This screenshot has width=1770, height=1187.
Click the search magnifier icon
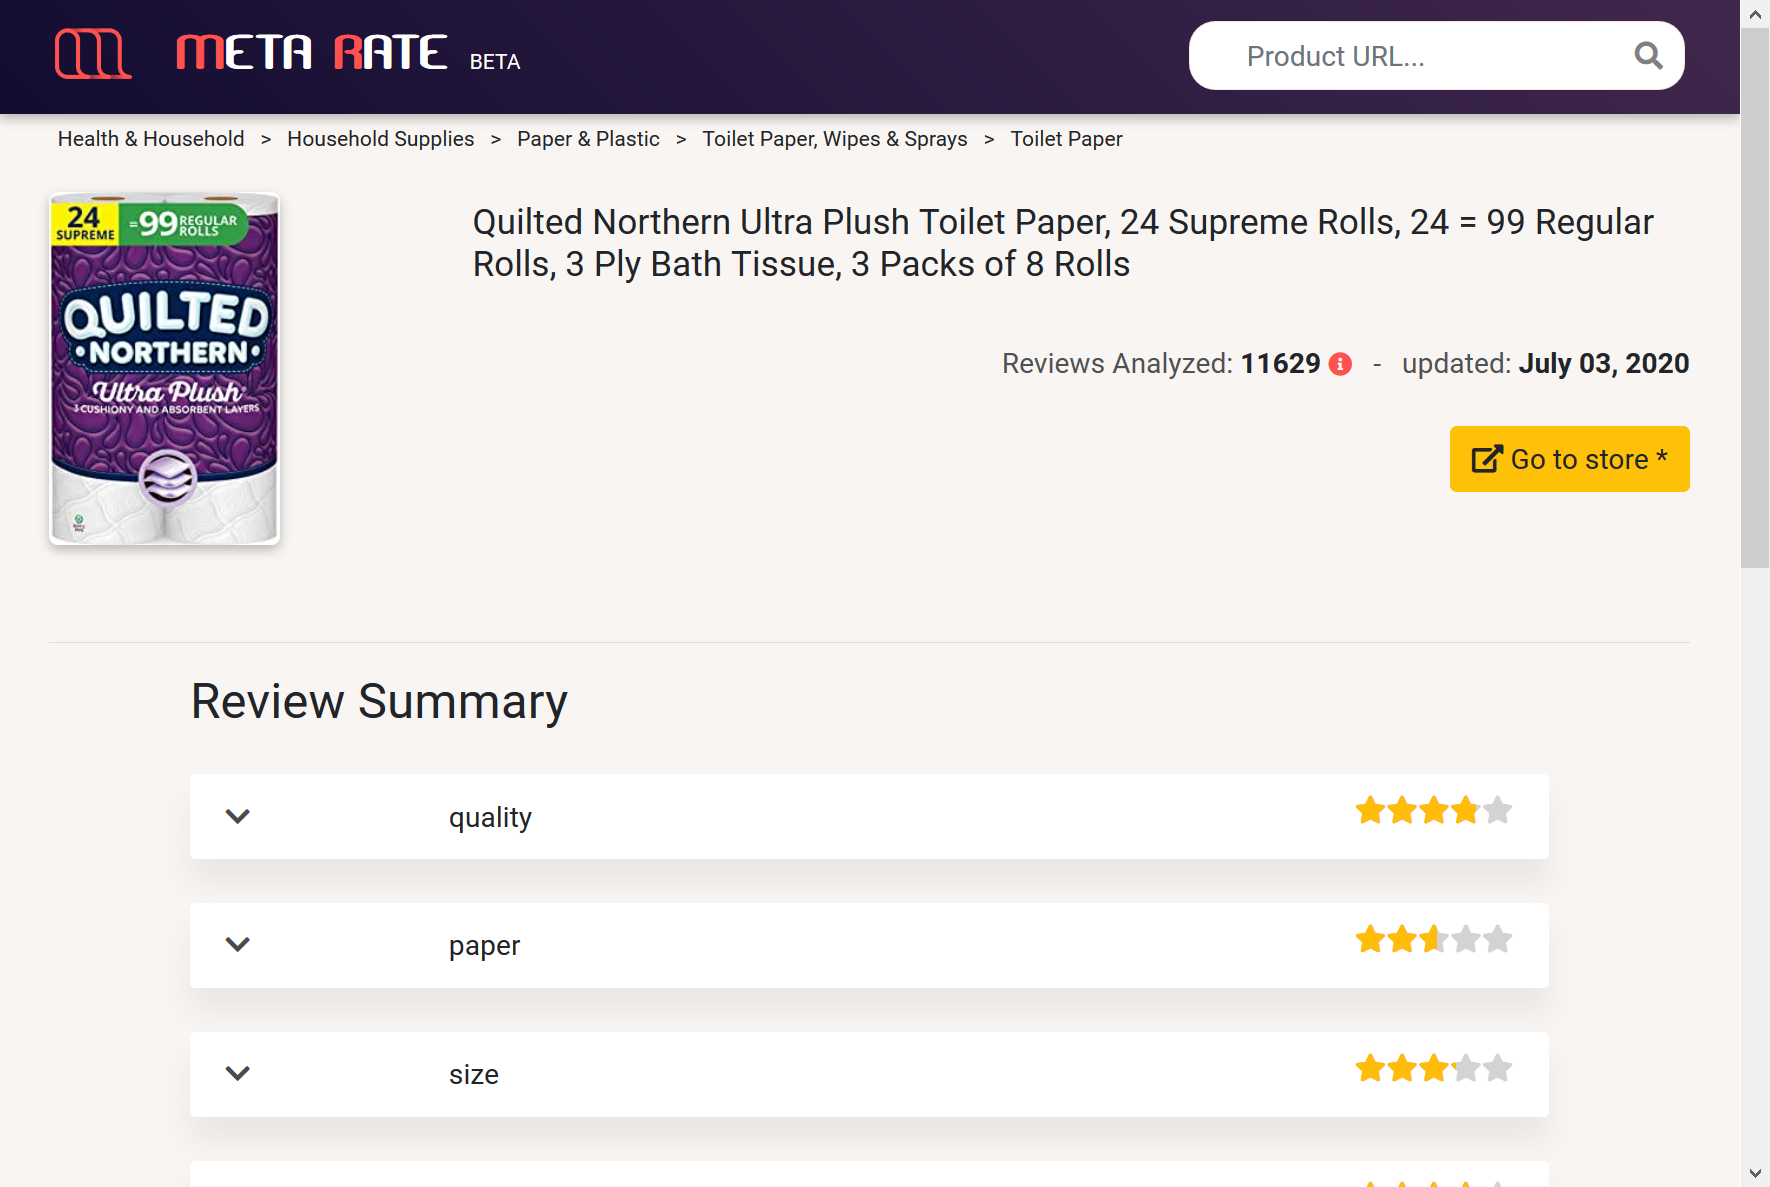coord(1648,56)
